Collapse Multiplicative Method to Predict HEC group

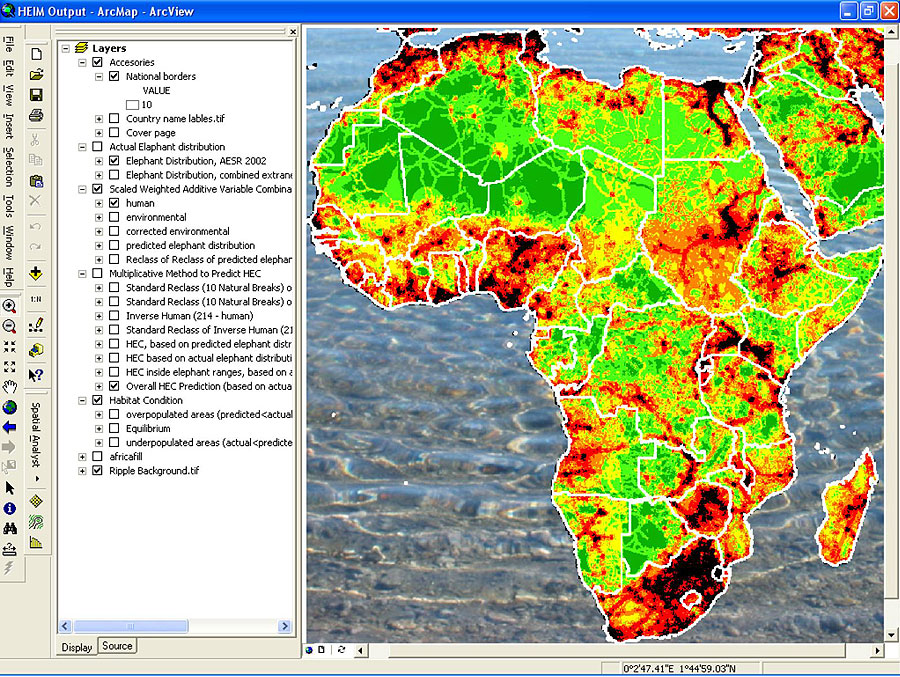83,273
